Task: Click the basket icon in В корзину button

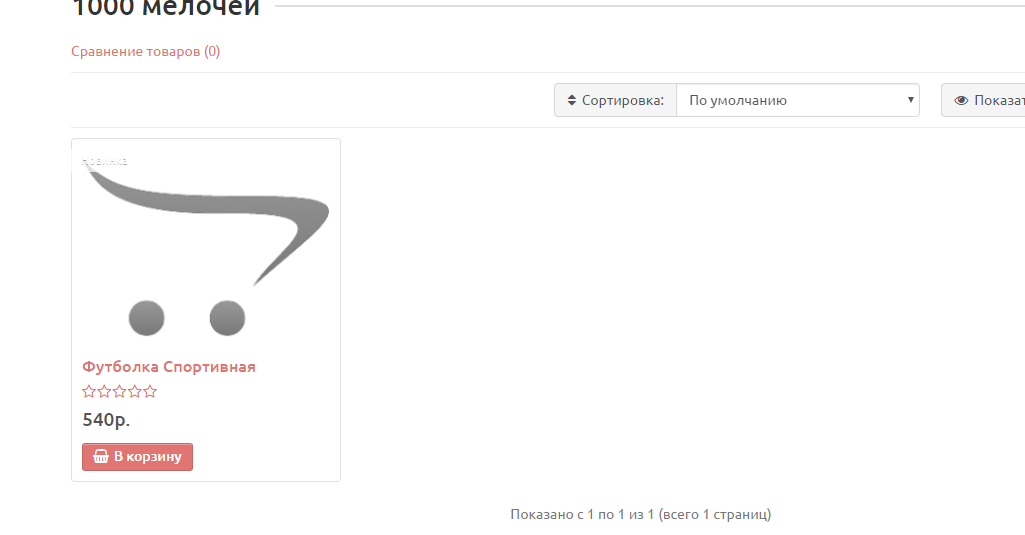Action: tap(101, 457)
